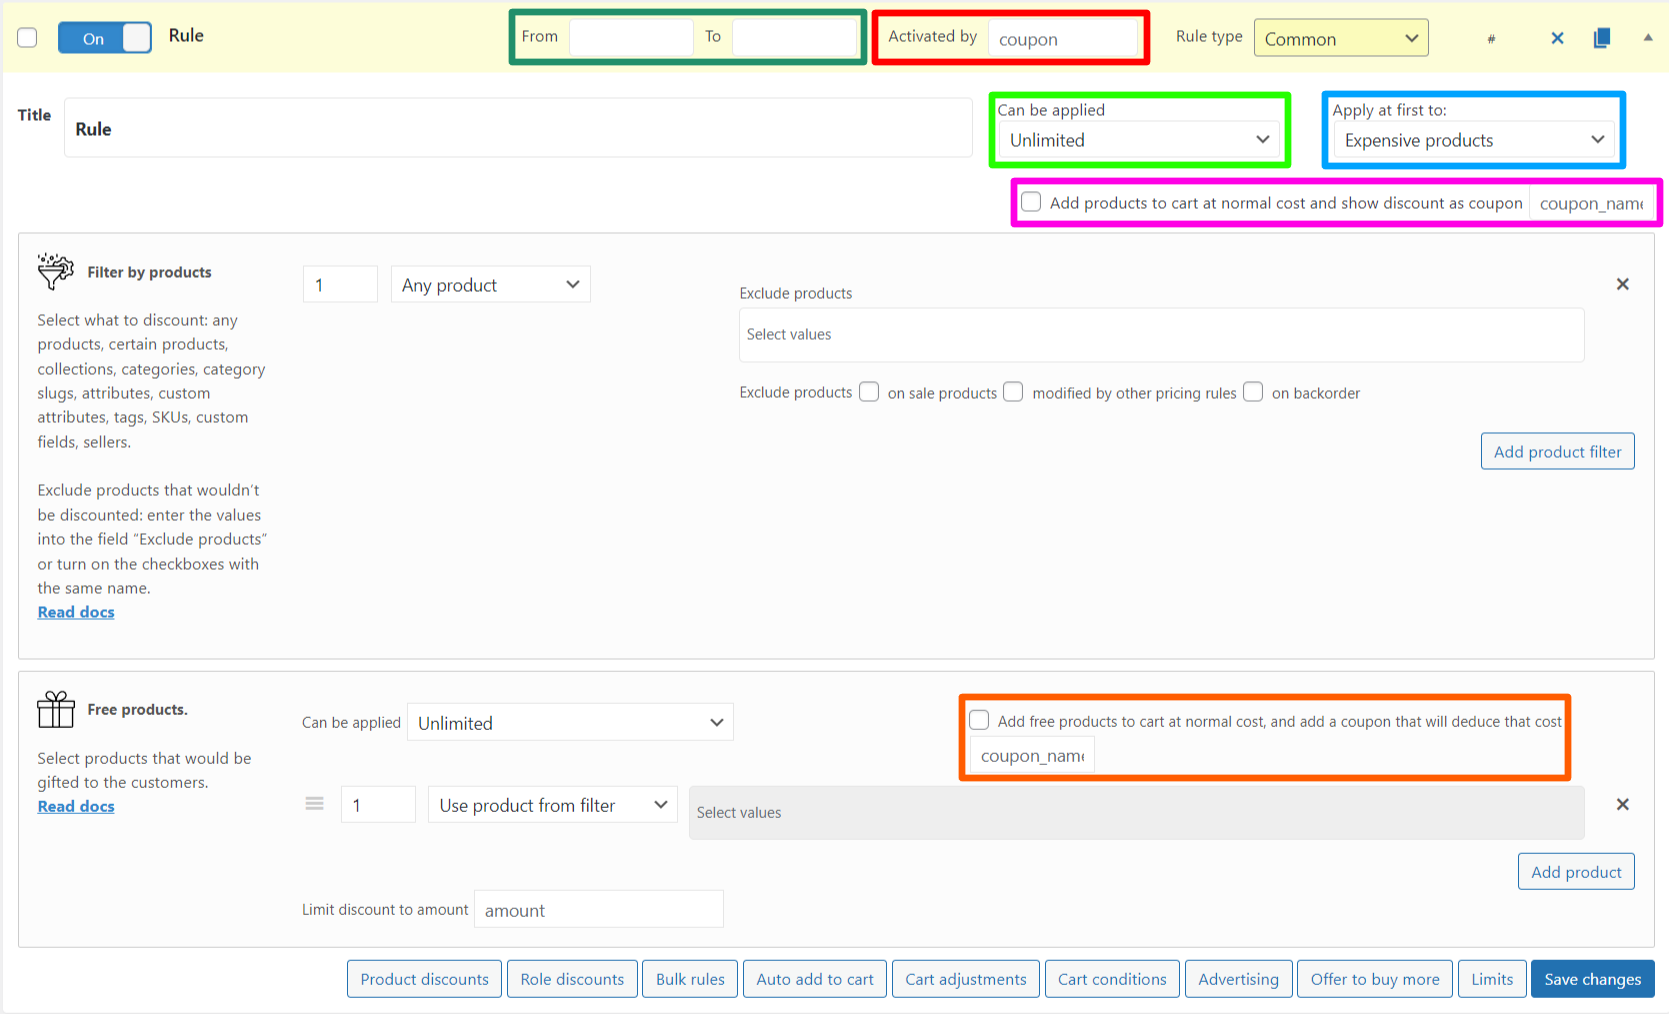Open the Any product filter dropdown
The image size is (1669, 1014).
tap(491, 284)
